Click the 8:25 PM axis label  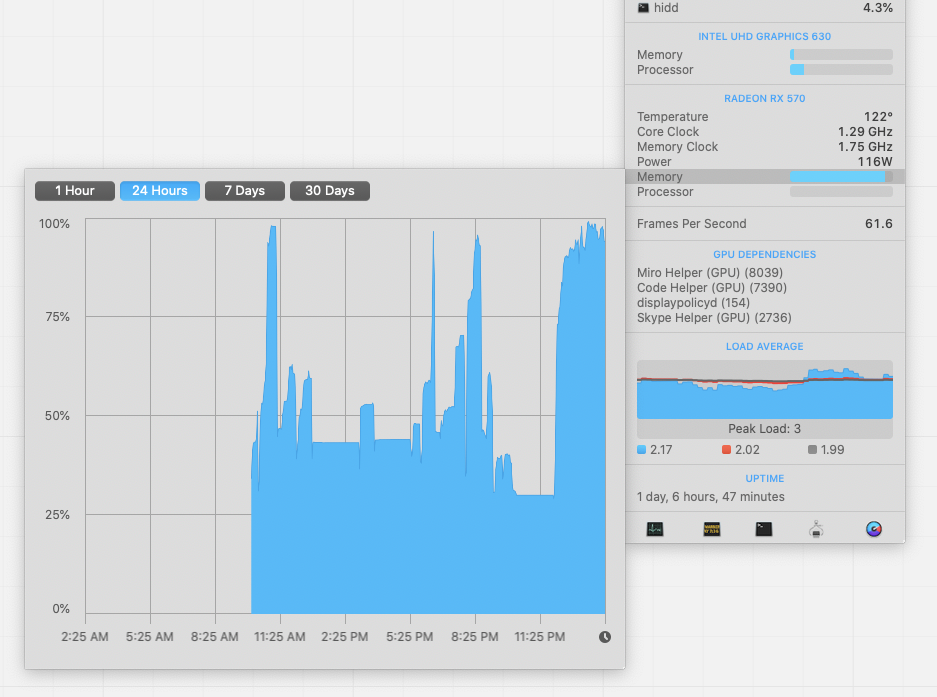474,637
